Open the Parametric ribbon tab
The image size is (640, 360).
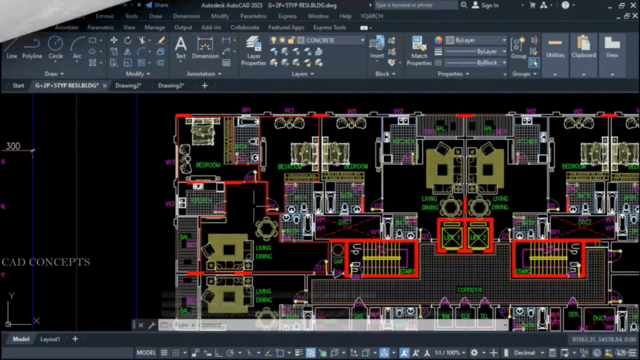(x=100, y=27)
